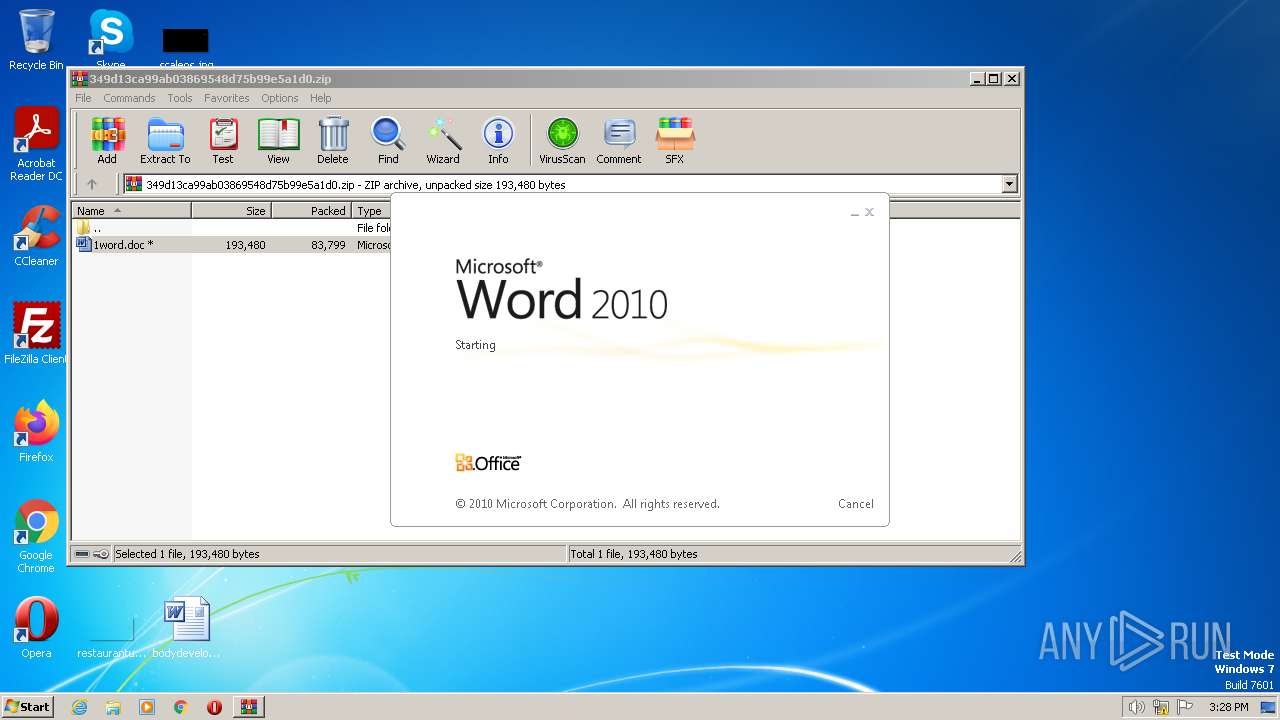Open the Comment toolbar icon
This screenshot has width=1280, height=720.
[x=619, y=140]
